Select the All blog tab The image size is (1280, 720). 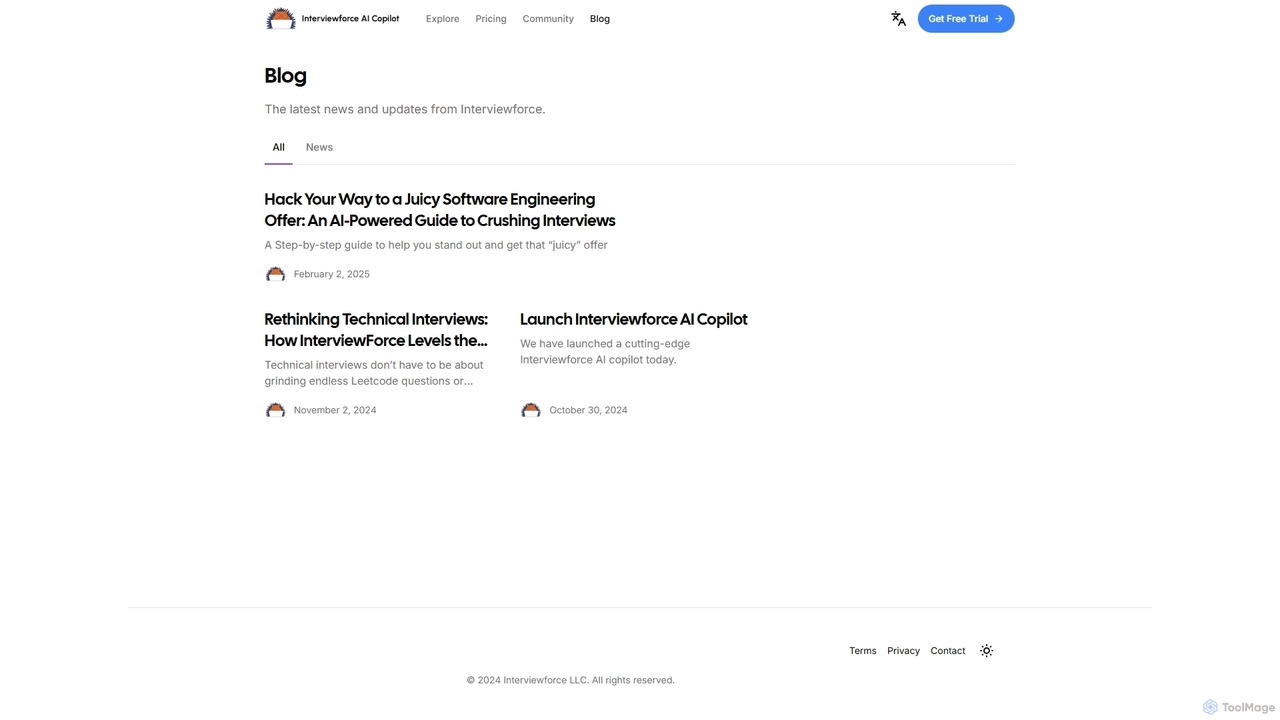278,147
